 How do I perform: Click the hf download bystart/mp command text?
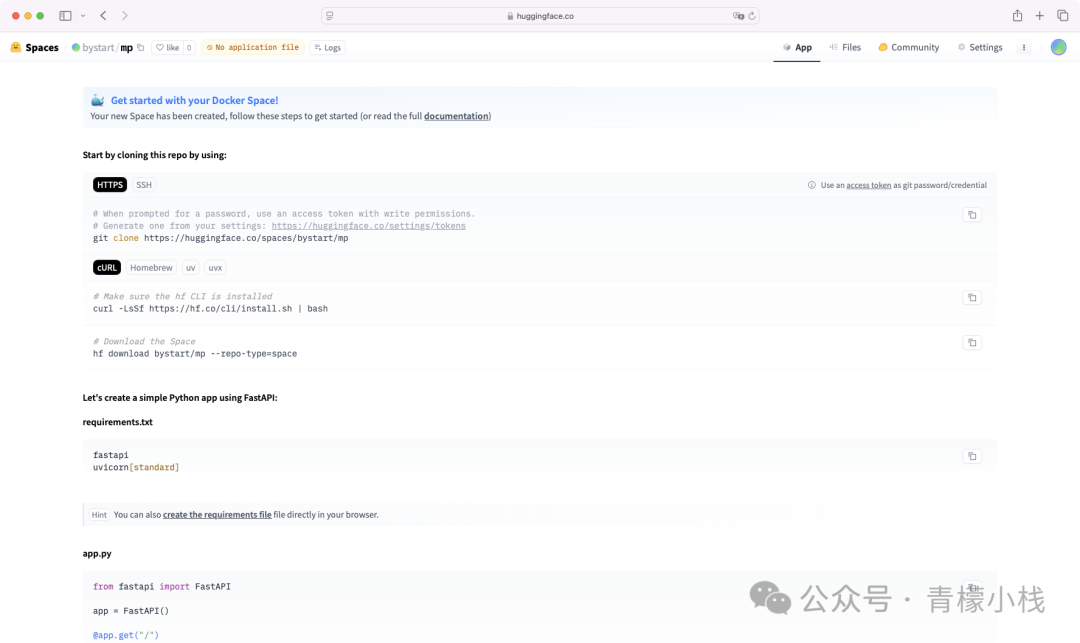195,354
